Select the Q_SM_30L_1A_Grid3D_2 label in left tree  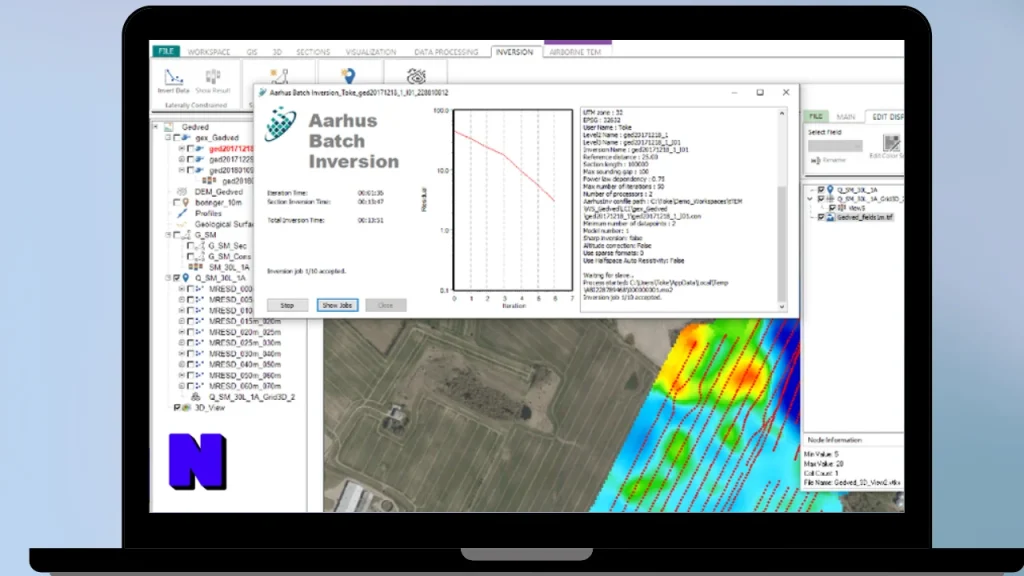coord(251,397)
